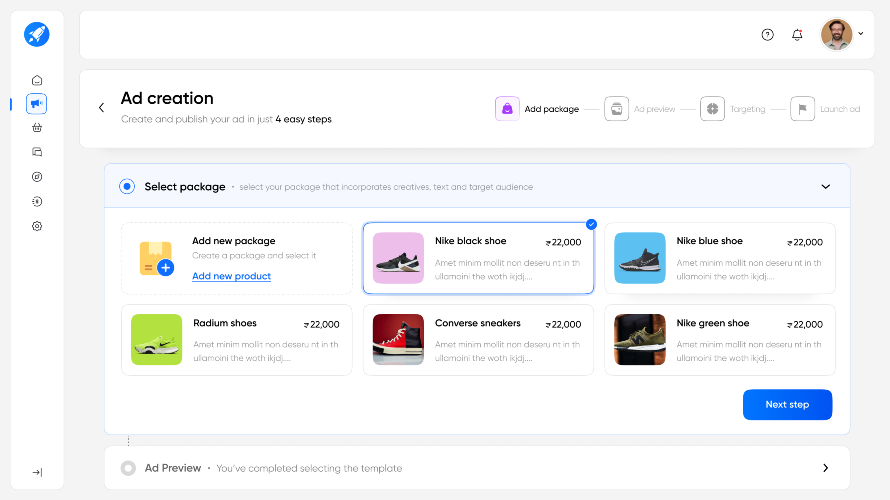Open the profile dropdown arrow
The height and width of the screenshot is (500, 890).
click(x=861, y=33)
